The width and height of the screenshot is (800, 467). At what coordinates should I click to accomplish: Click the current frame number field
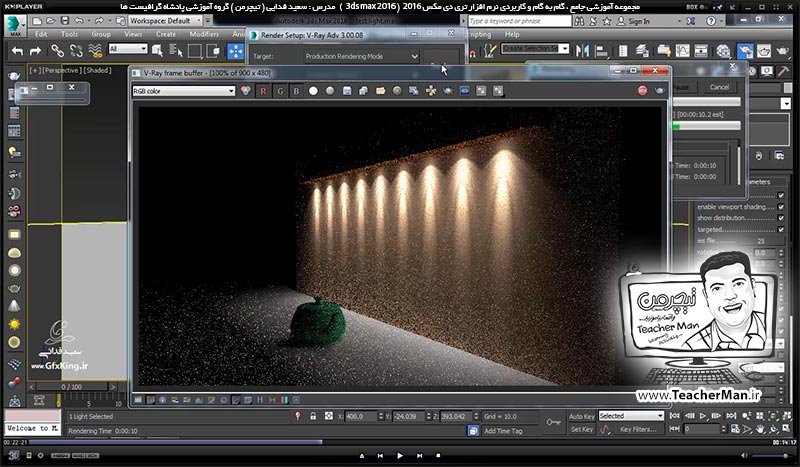703,429
